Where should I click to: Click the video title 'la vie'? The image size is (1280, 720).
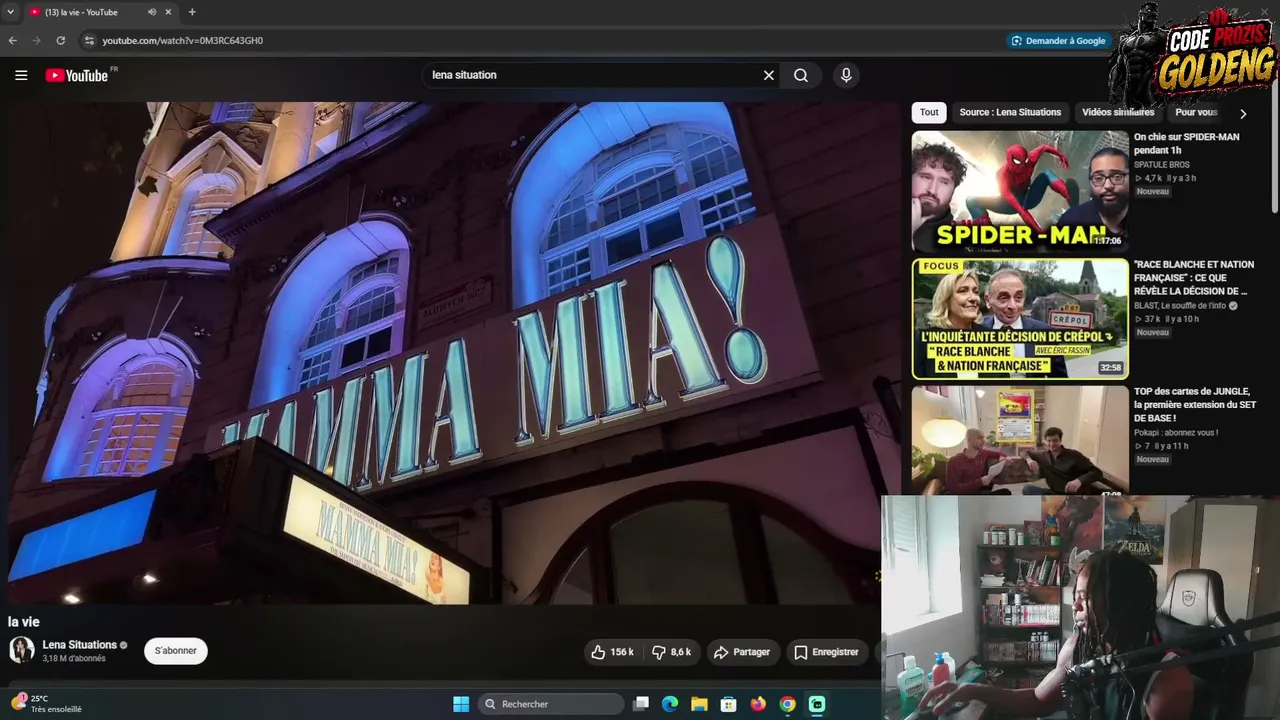pos(24,622)
